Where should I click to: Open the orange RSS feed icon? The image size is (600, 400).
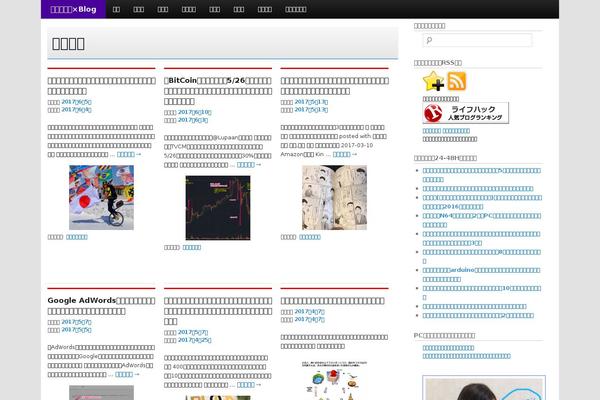tap(457, 81)
